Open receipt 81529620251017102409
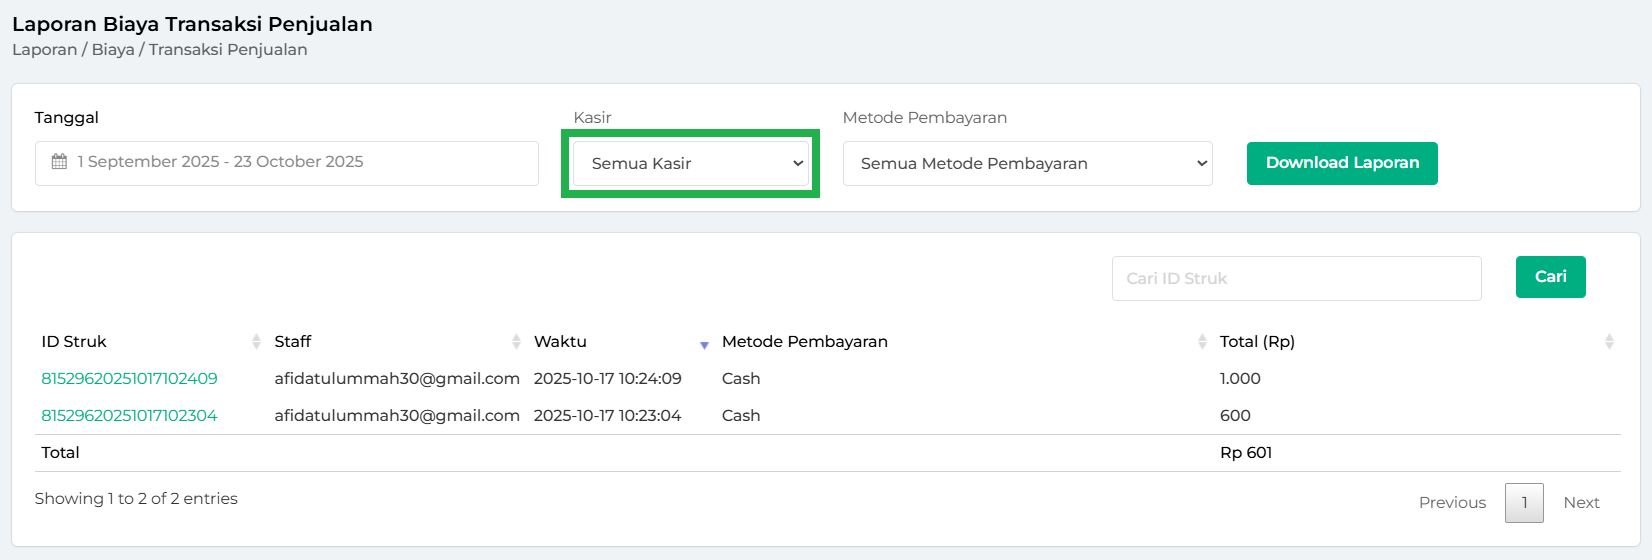The width and height of the screenshot is (1652, 560). tap(129, 379)
